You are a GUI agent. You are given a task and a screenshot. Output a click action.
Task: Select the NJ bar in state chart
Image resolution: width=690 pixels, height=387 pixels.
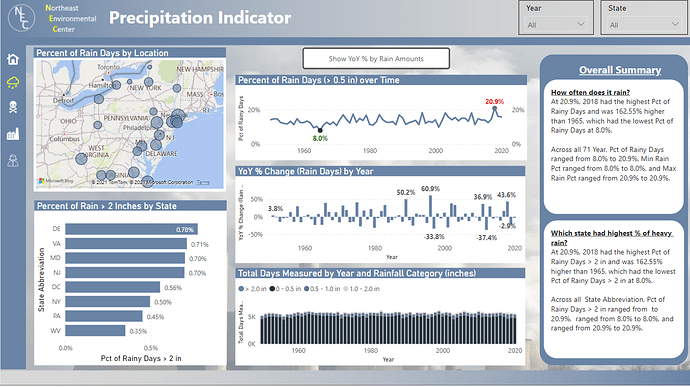coord(125,273)
